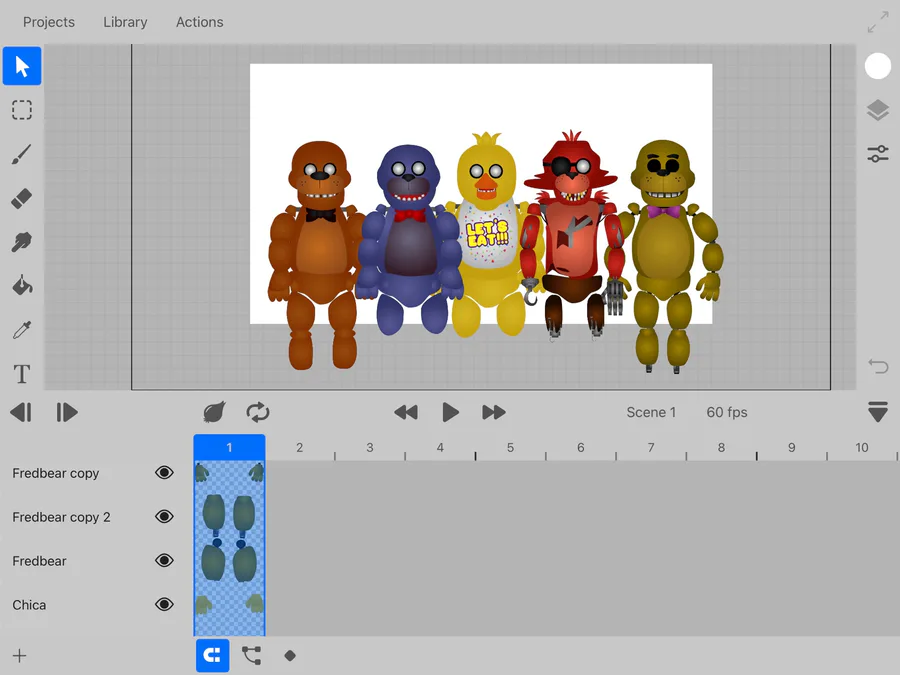Screen dimensions: 900x675
Task: Toggle fullscreen with the expand arrows
Action: point(878,22)
